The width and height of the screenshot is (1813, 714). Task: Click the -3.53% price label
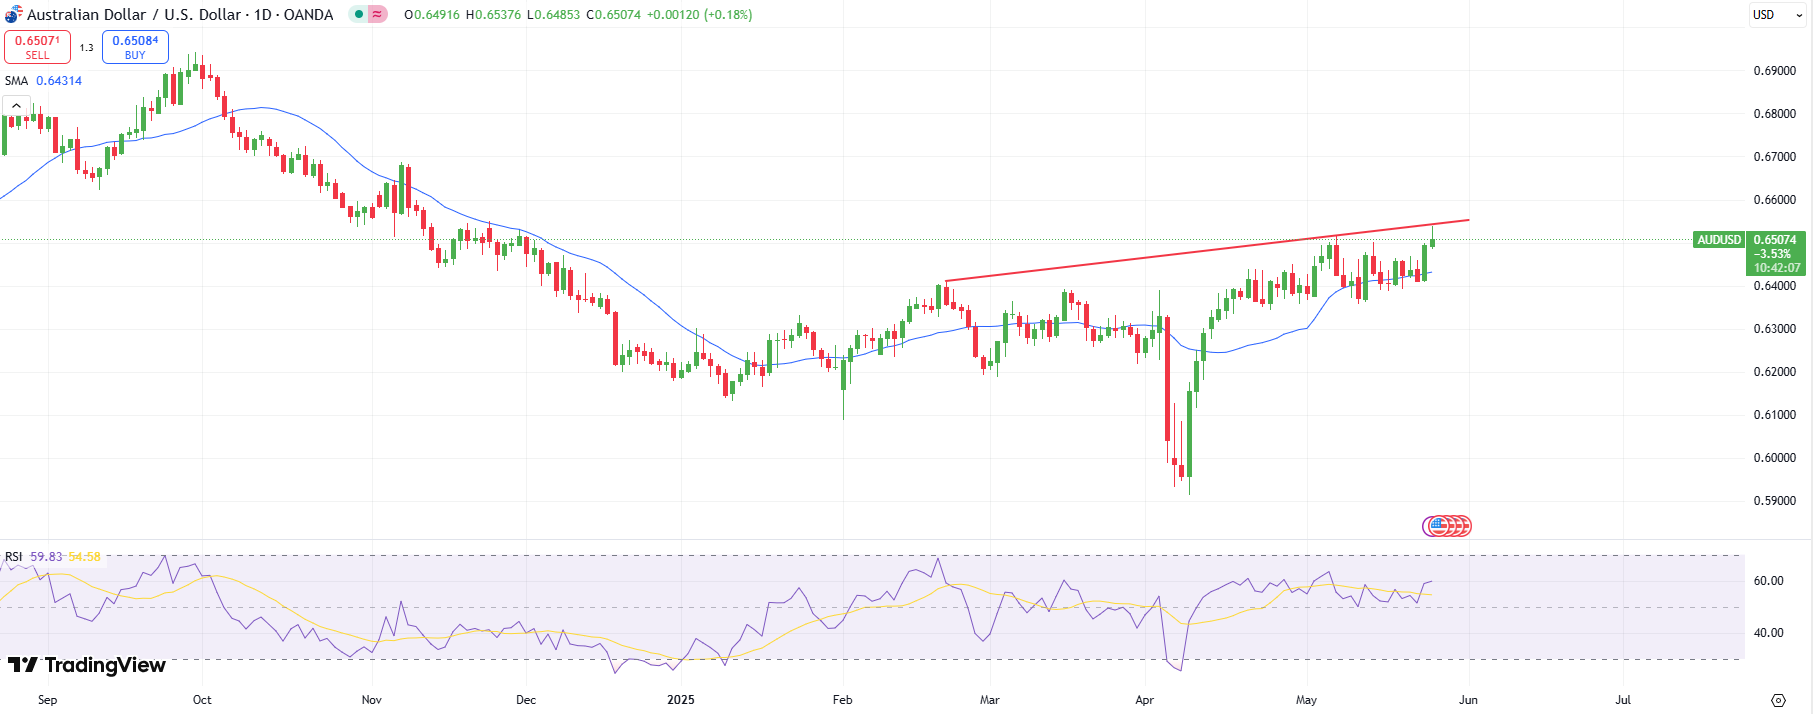tap(1772, 254)
